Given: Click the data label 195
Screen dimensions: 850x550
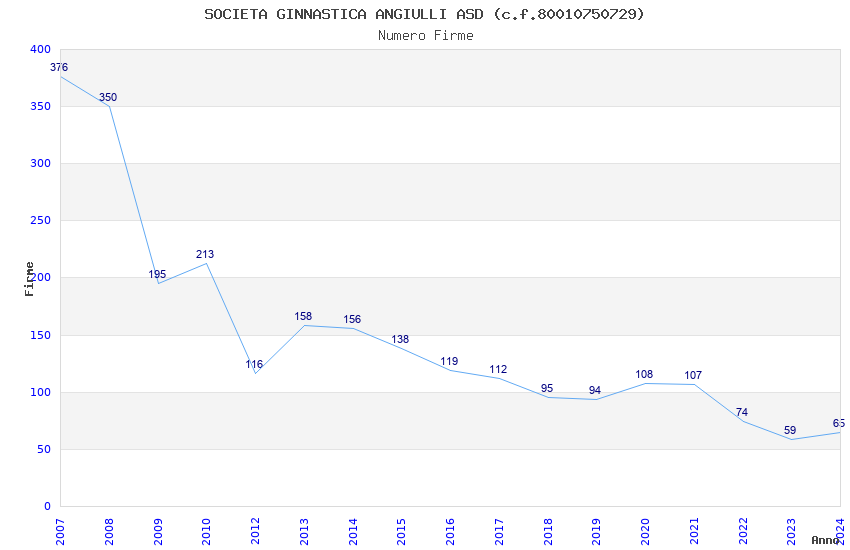Looking at the screenshot, I should click(x=157, y=274).
